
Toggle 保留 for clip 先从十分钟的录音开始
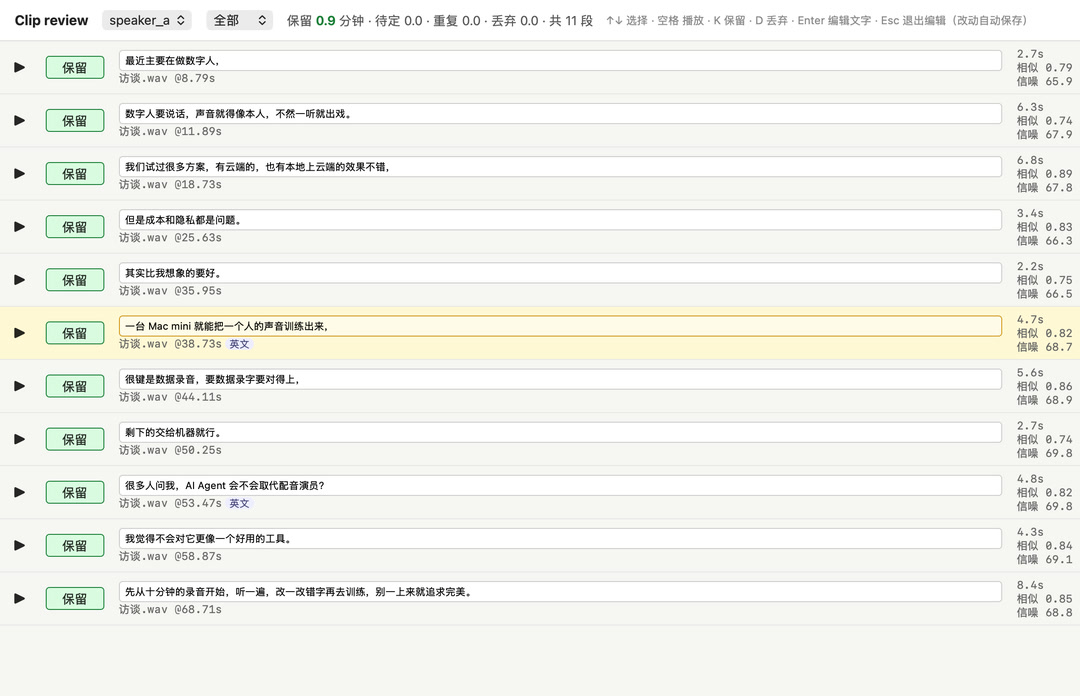coord(75,598)
